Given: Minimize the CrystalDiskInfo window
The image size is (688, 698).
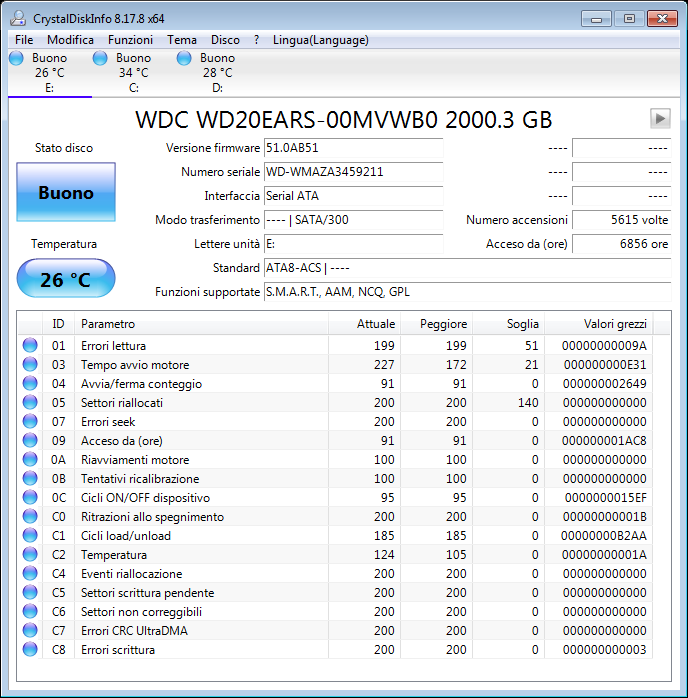Looking at the screenshot, I should point(596,19).
